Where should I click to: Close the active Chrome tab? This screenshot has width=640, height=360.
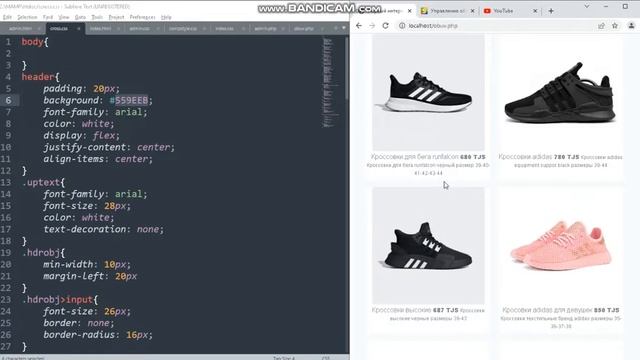click(x=409, y=11)
